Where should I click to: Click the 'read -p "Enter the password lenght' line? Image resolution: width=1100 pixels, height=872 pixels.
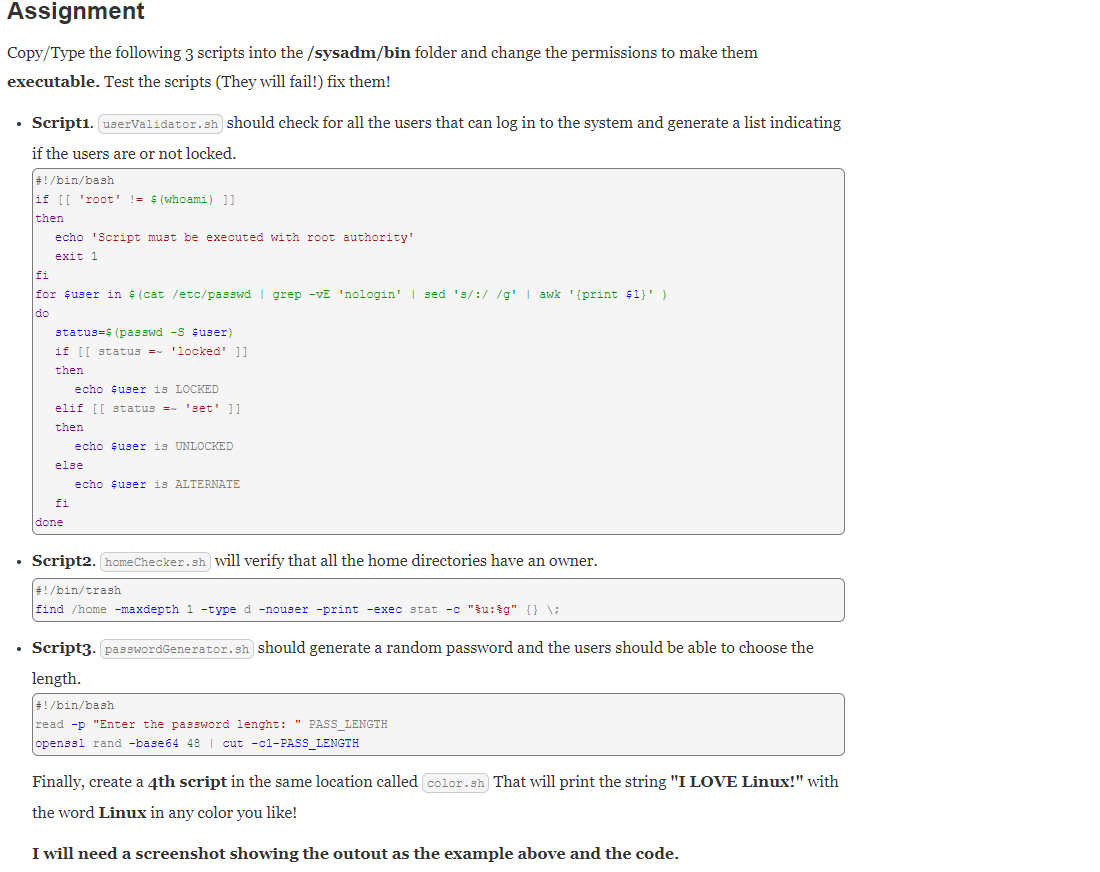point(211,725)
